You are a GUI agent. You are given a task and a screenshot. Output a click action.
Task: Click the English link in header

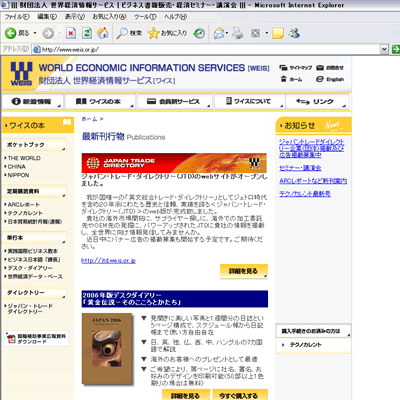pos(330,79)
